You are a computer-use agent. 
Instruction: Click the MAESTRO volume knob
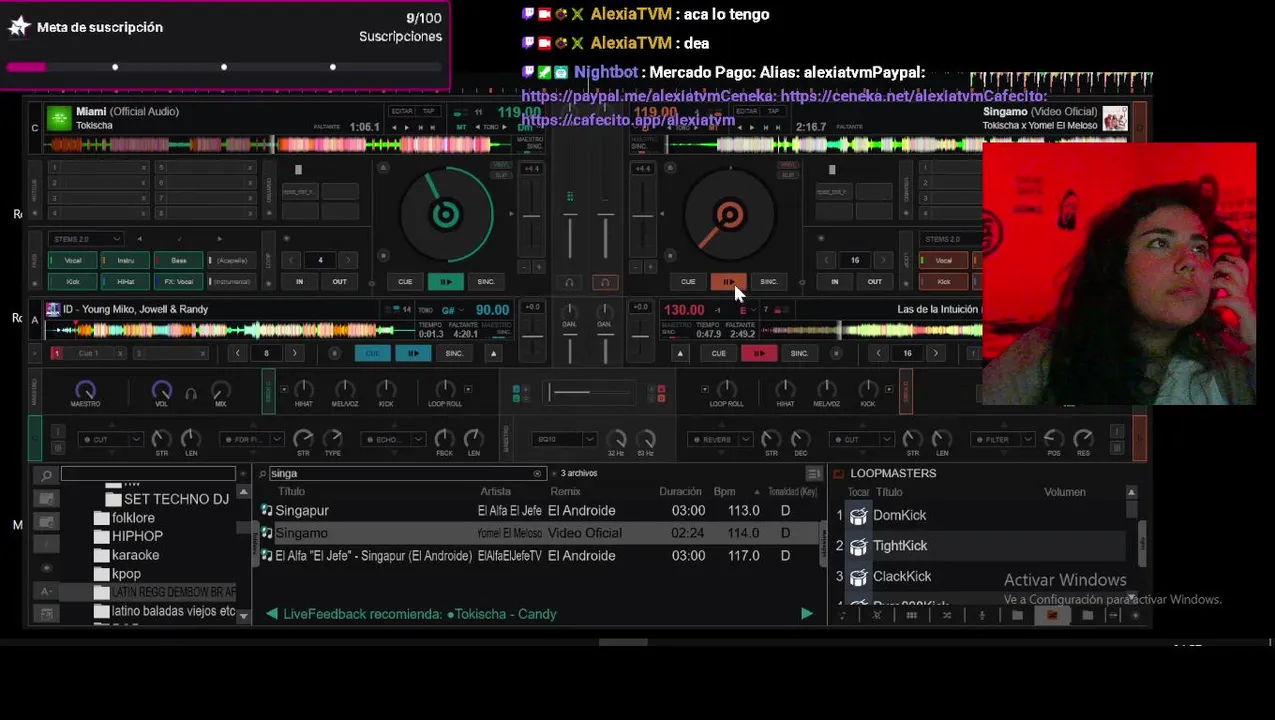point(85,390)
